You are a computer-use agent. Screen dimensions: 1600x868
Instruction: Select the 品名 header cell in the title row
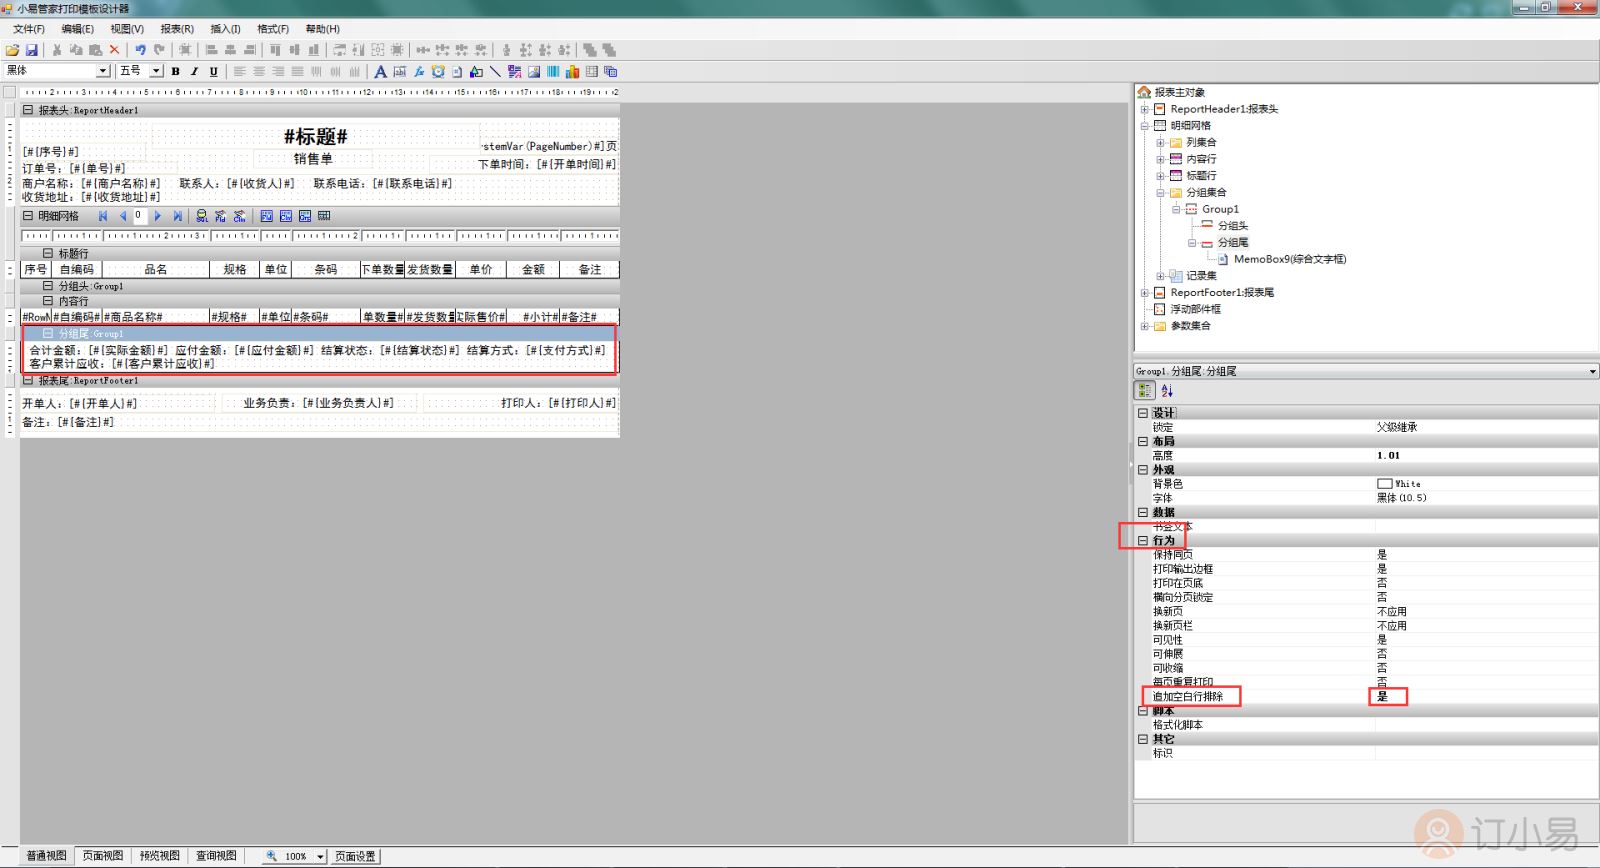(x=156, y=269)
